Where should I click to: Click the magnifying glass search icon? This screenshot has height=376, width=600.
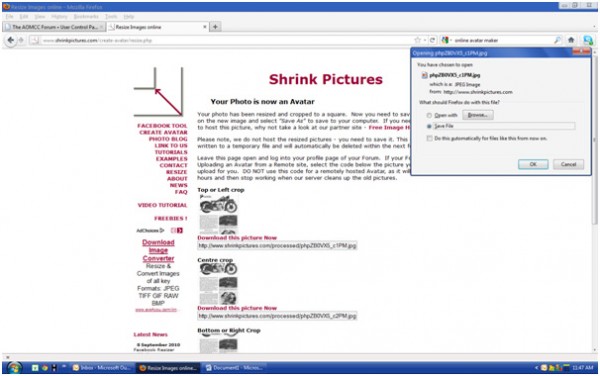[x=557, y=40]
